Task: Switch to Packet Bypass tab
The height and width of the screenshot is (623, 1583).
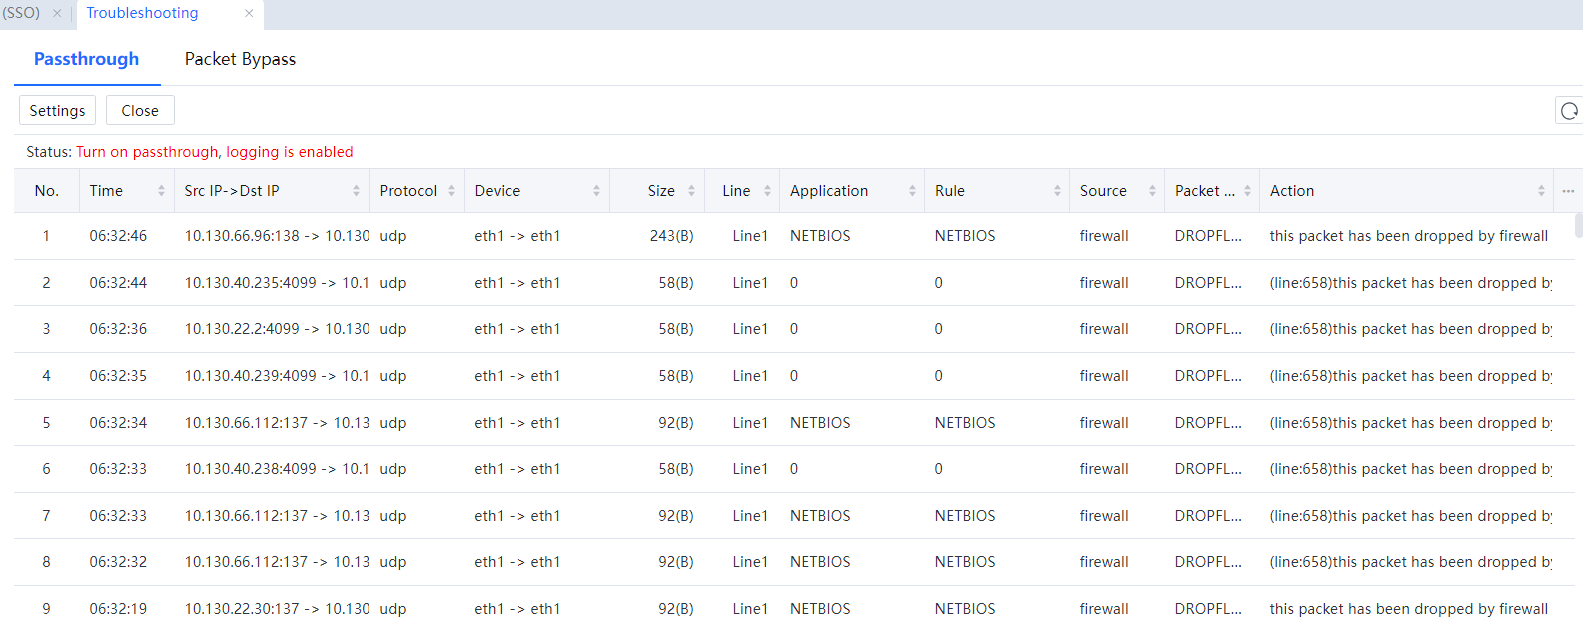Action: point(240,59)
